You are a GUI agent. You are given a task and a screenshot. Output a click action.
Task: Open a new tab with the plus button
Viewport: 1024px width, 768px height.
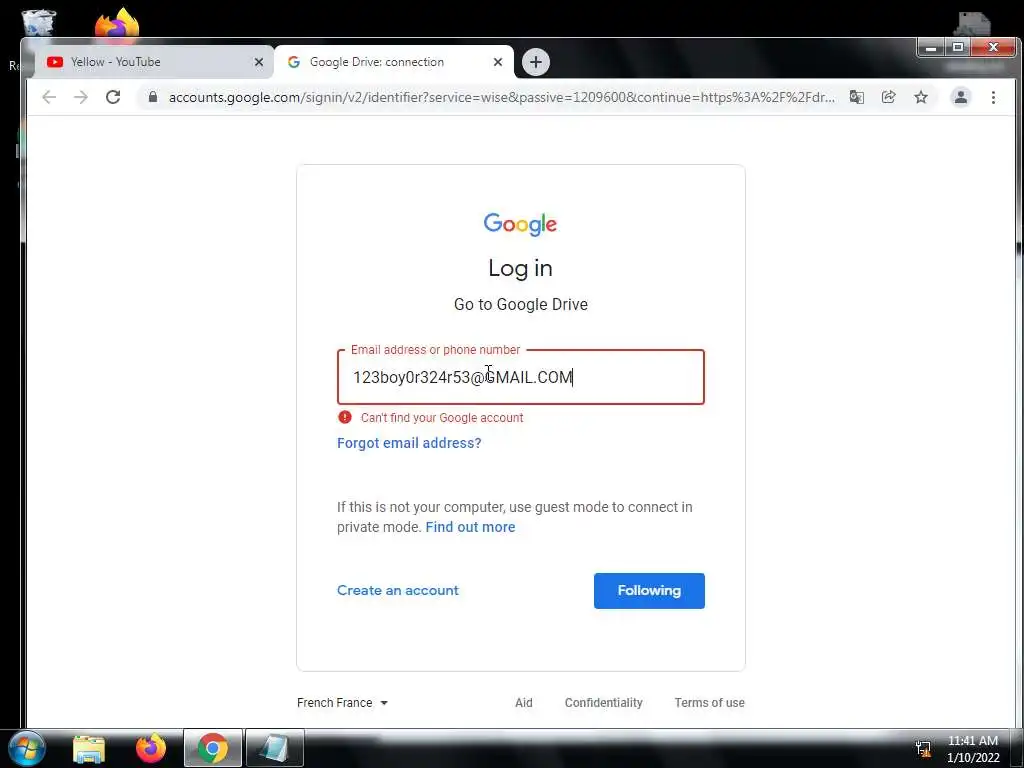point(536,62)
